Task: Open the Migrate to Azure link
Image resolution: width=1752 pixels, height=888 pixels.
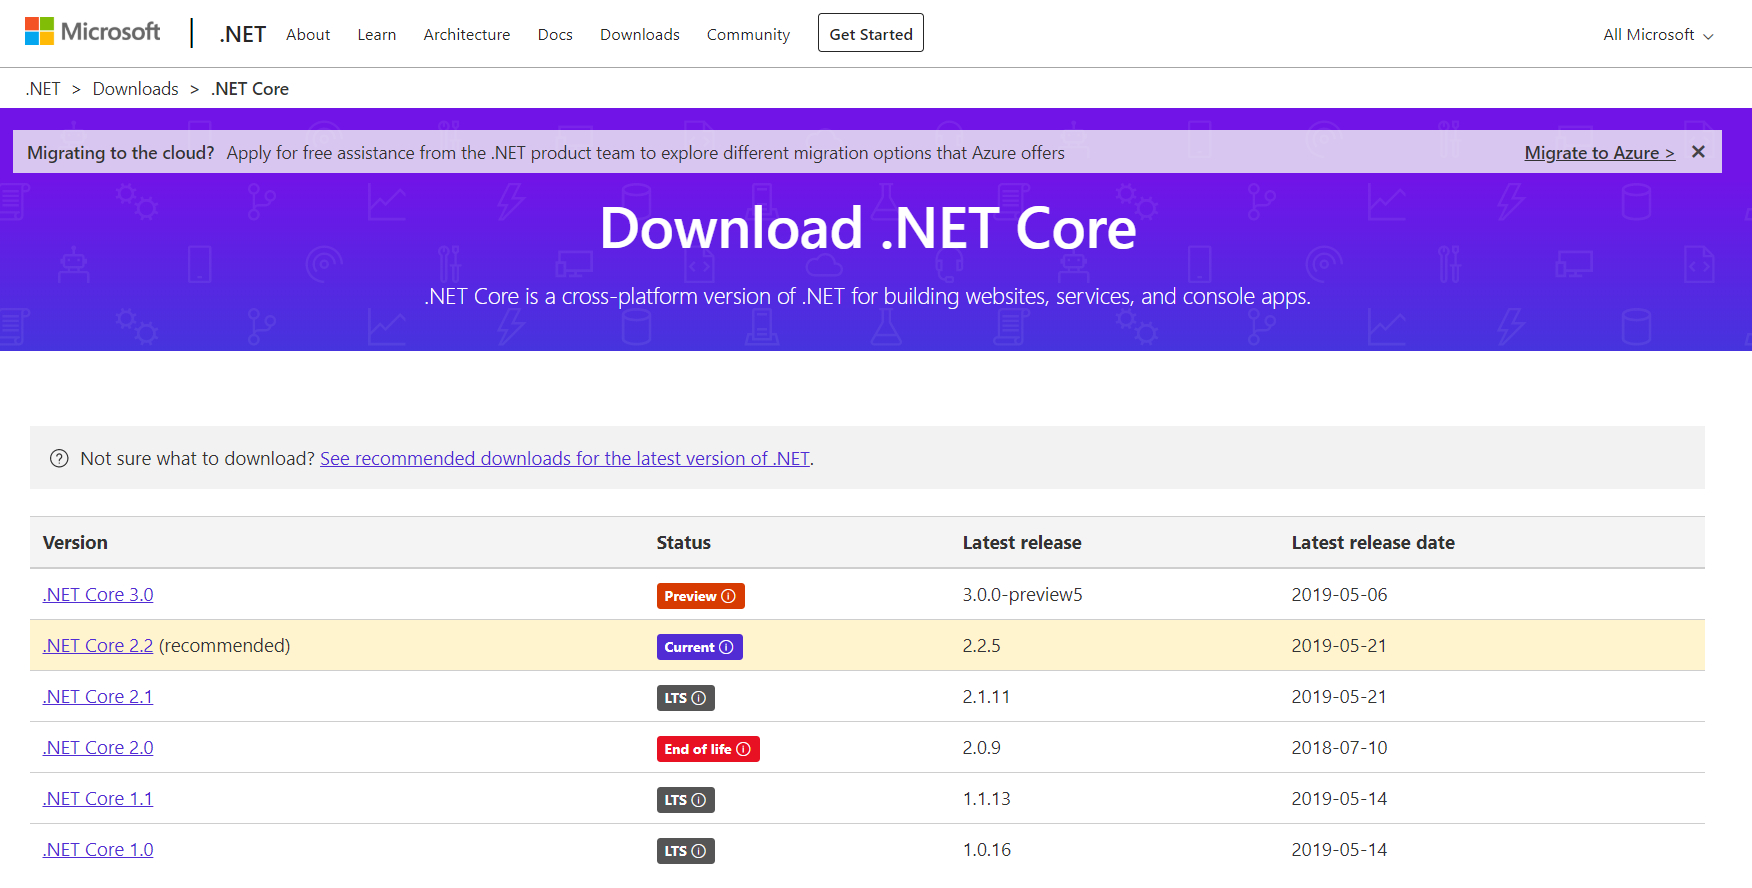Action: point(1599,153)
